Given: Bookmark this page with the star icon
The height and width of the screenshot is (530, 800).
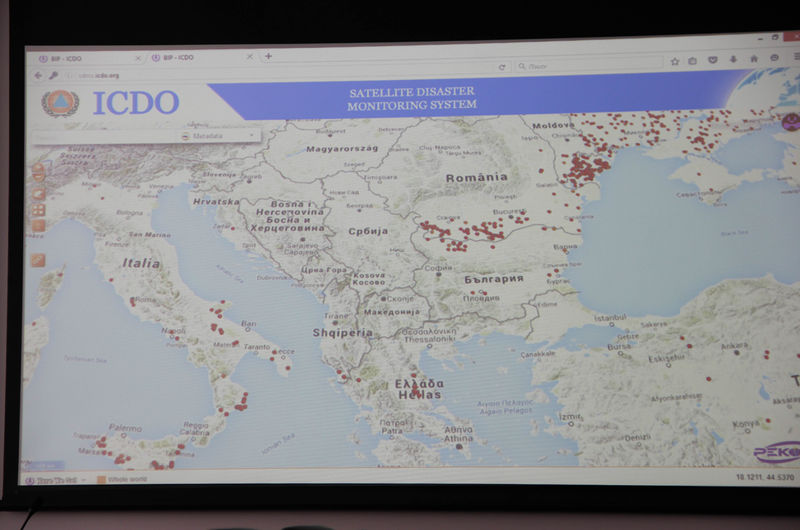Looking at the screenshot, I should pos(674,61).
